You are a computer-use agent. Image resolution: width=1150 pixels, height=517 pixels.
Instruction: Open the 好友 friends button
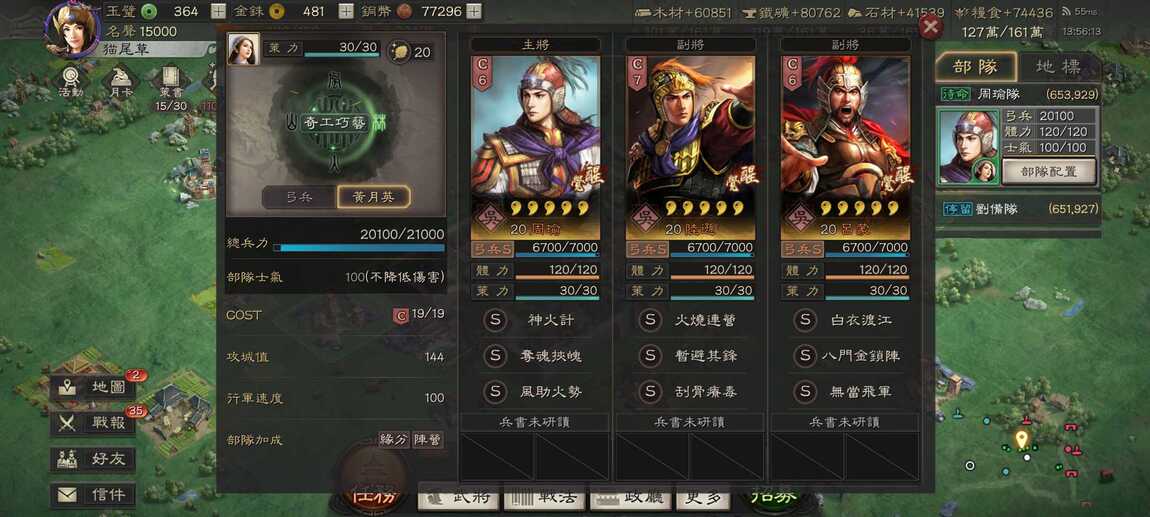(x=94, y=459)
